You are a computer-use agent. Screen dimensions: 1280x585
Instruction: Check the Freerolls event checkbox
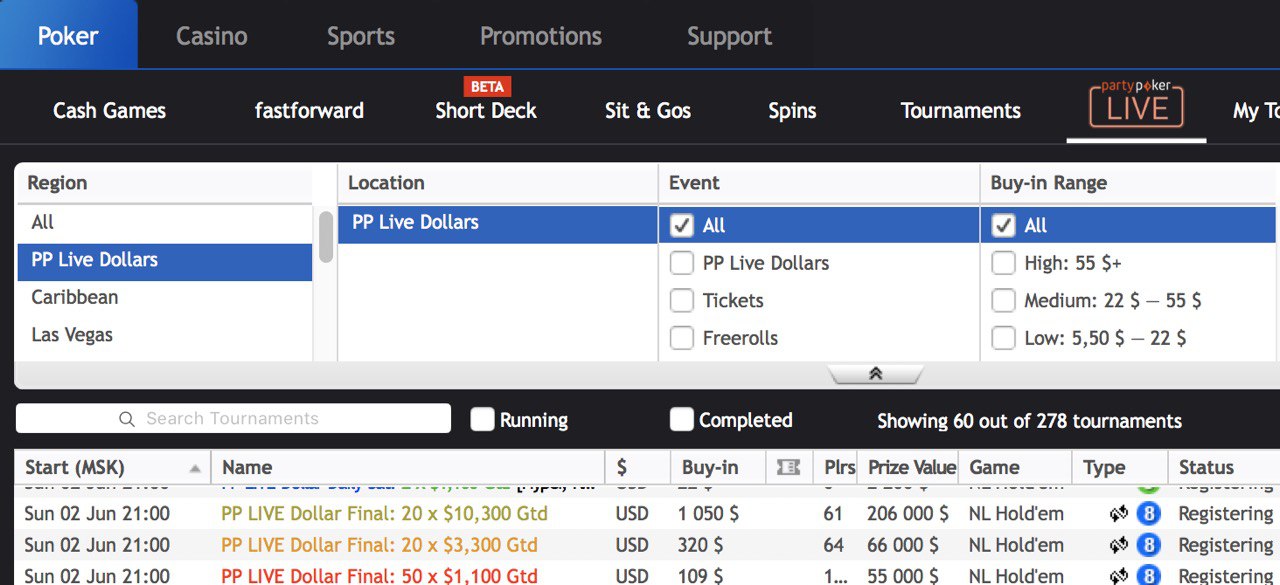coord(682,338)
